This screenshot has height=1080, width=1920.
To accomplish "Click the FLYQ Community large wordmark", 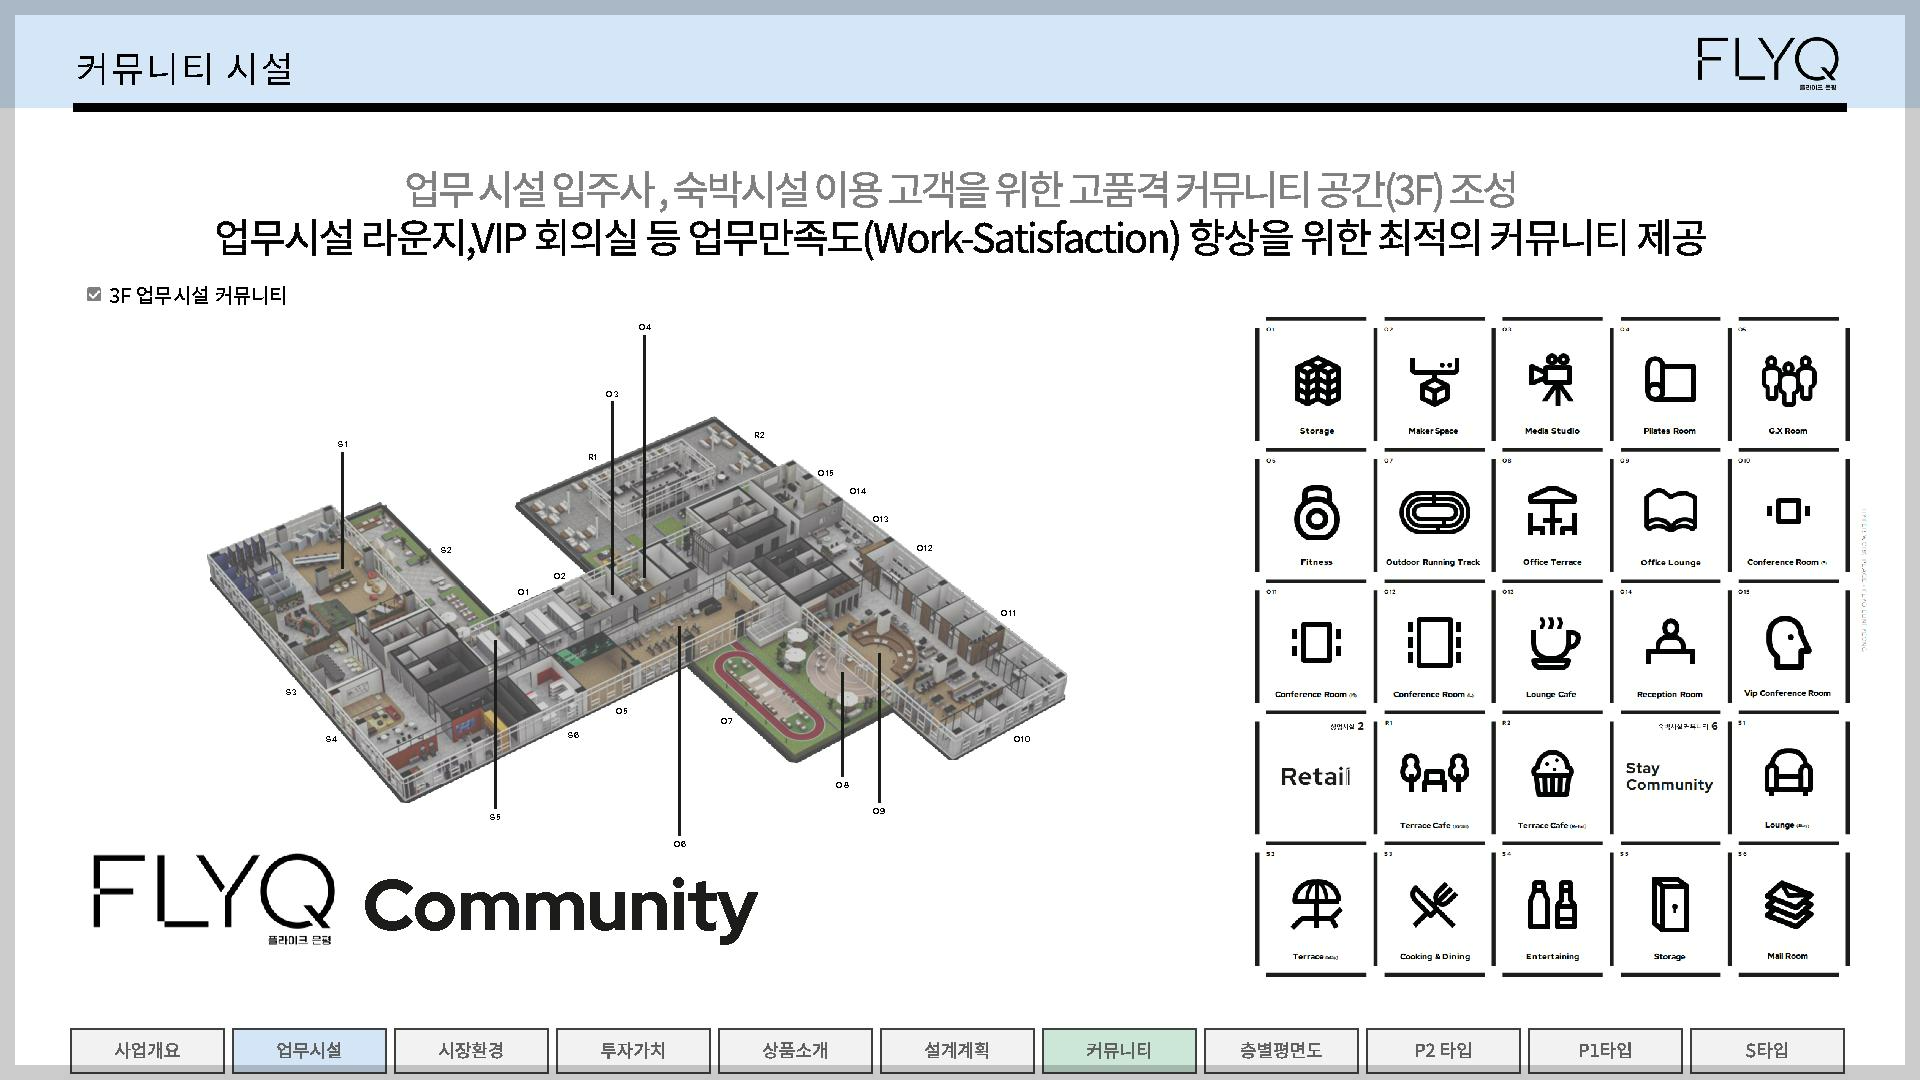I will pyautogui.click(x=425, y=899).
